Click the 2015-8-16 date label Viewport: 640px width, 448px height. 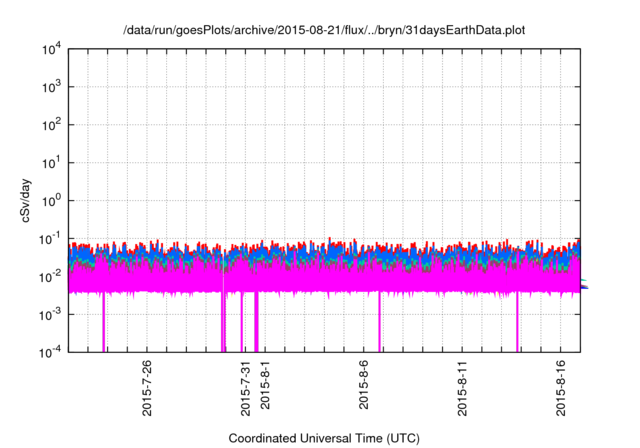pyautogui.click(x=561, y=388)
